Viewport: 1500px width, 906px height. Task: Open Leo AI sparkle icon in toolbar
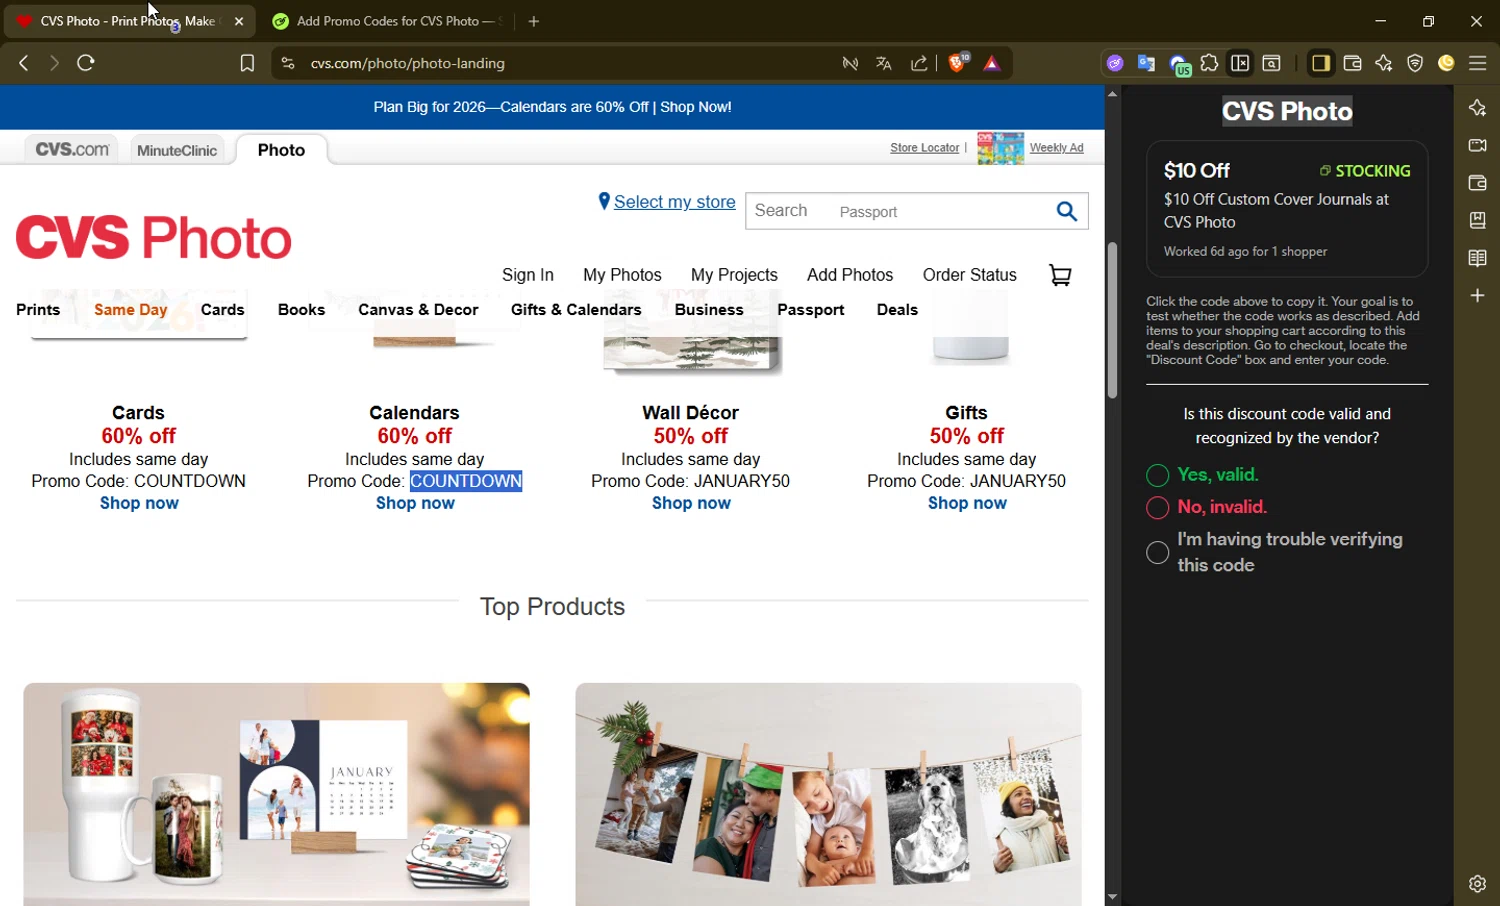tap(1384, 63)
